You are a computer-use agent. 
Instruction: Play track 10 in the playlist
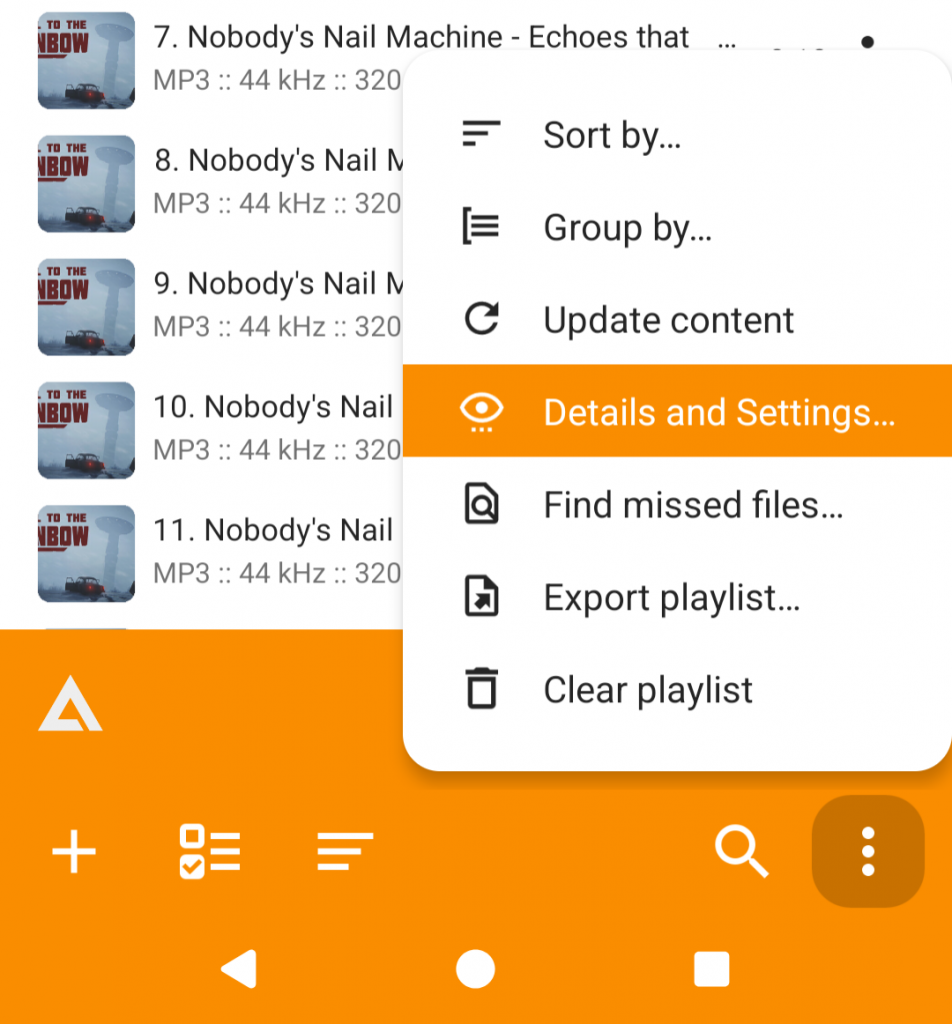point(270,428)
